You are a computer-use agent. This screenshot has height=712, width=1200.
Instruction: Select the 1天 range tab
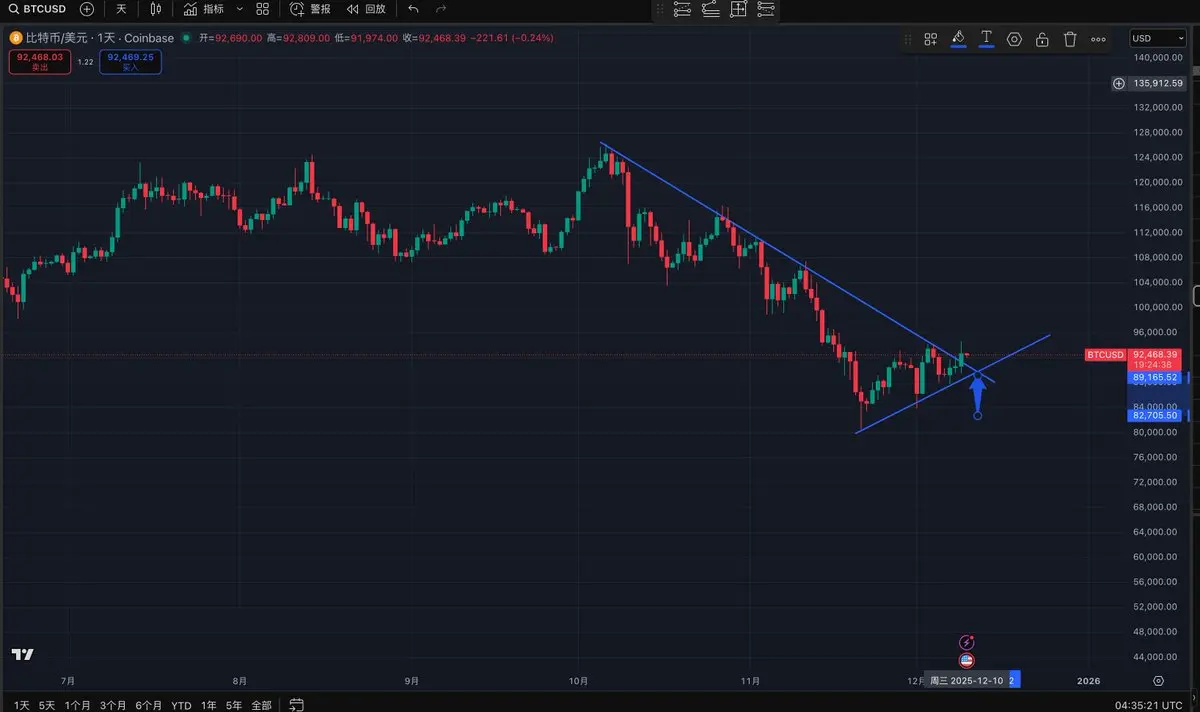[x=21, y=705]
